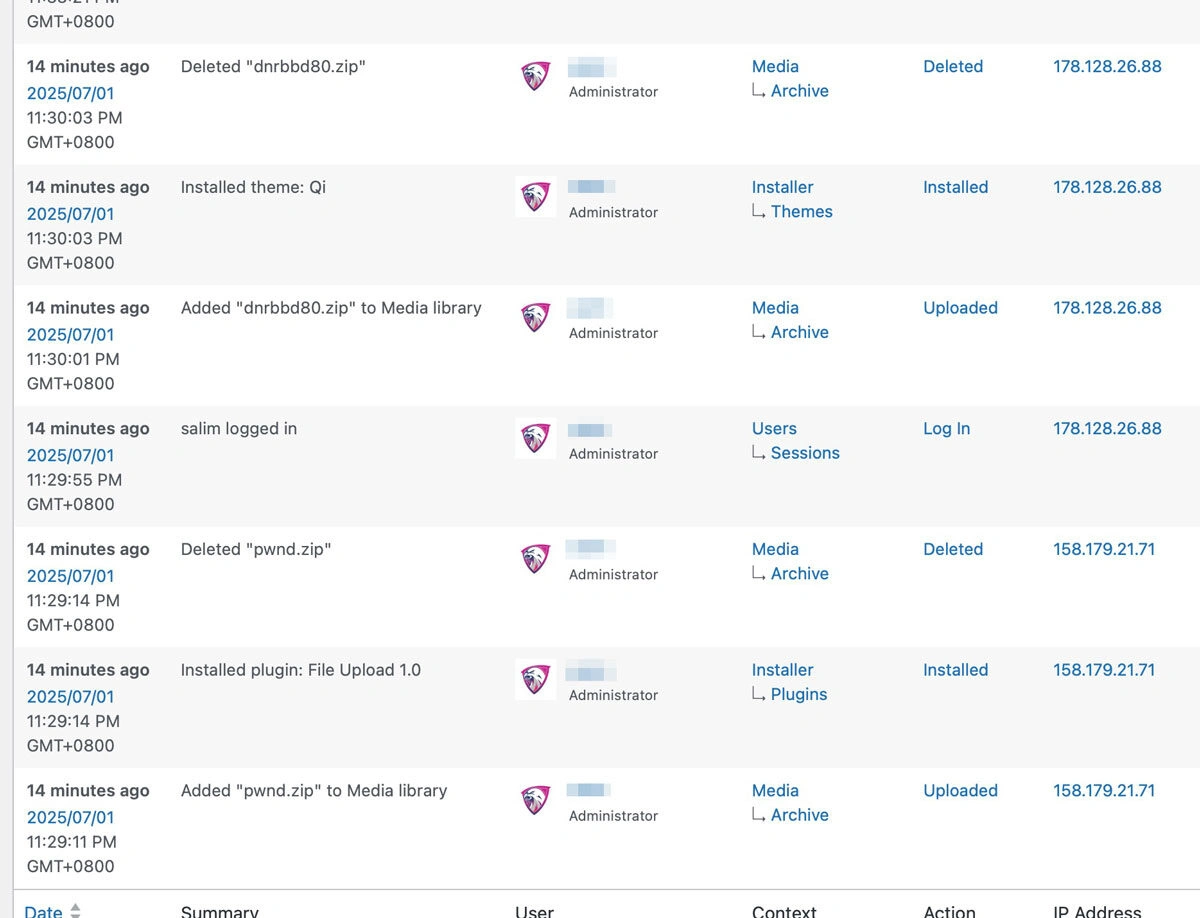Click Administrator role text in salim logged in row
1200x918 pixels.
point(613,454)
